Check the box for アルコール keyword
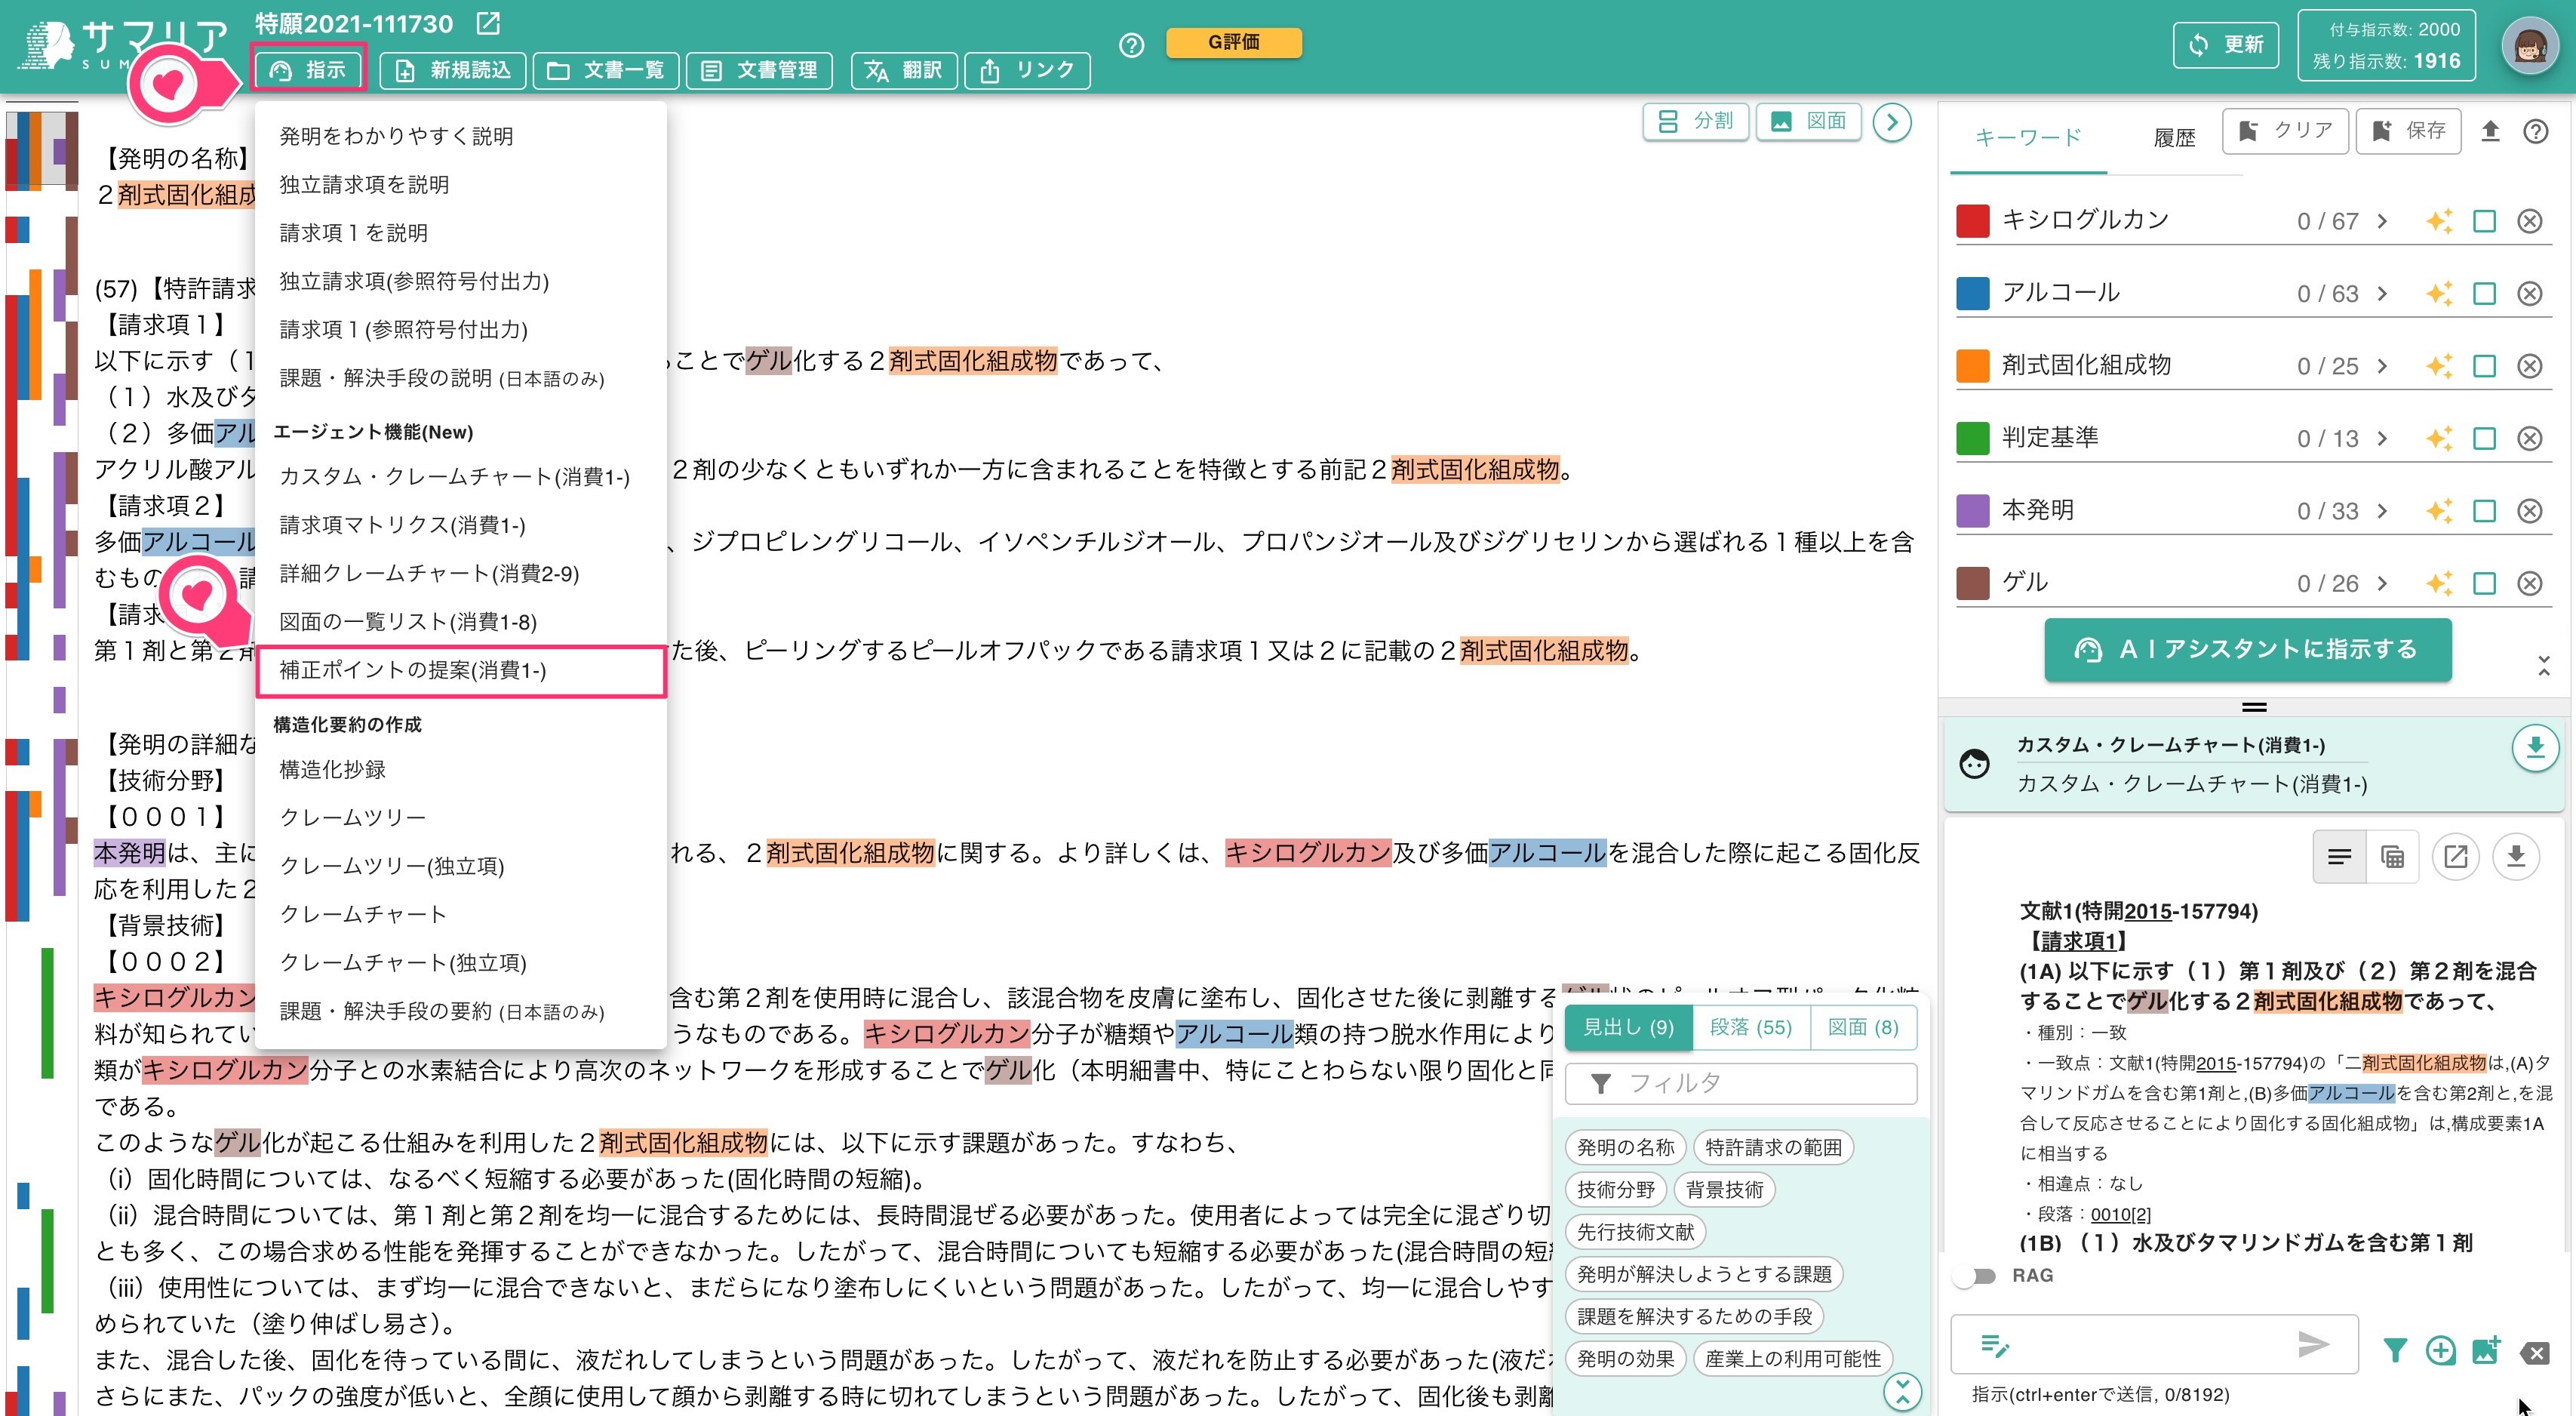Image resolution: width=2576 pixels, height=1416 pixels. [x=2484, y=294]
